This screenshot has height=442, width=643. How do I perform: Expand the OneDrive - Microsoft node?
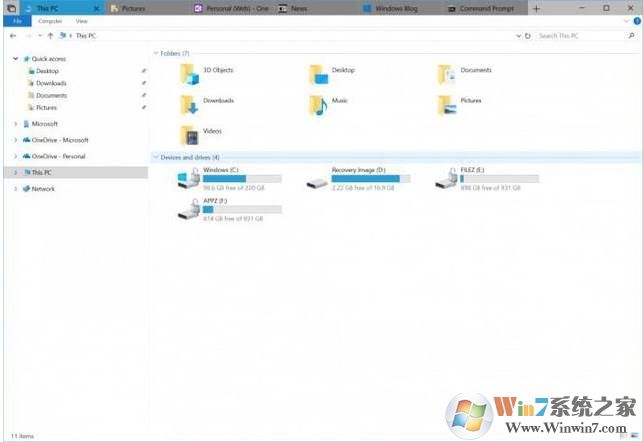click(x=15, y=140)
